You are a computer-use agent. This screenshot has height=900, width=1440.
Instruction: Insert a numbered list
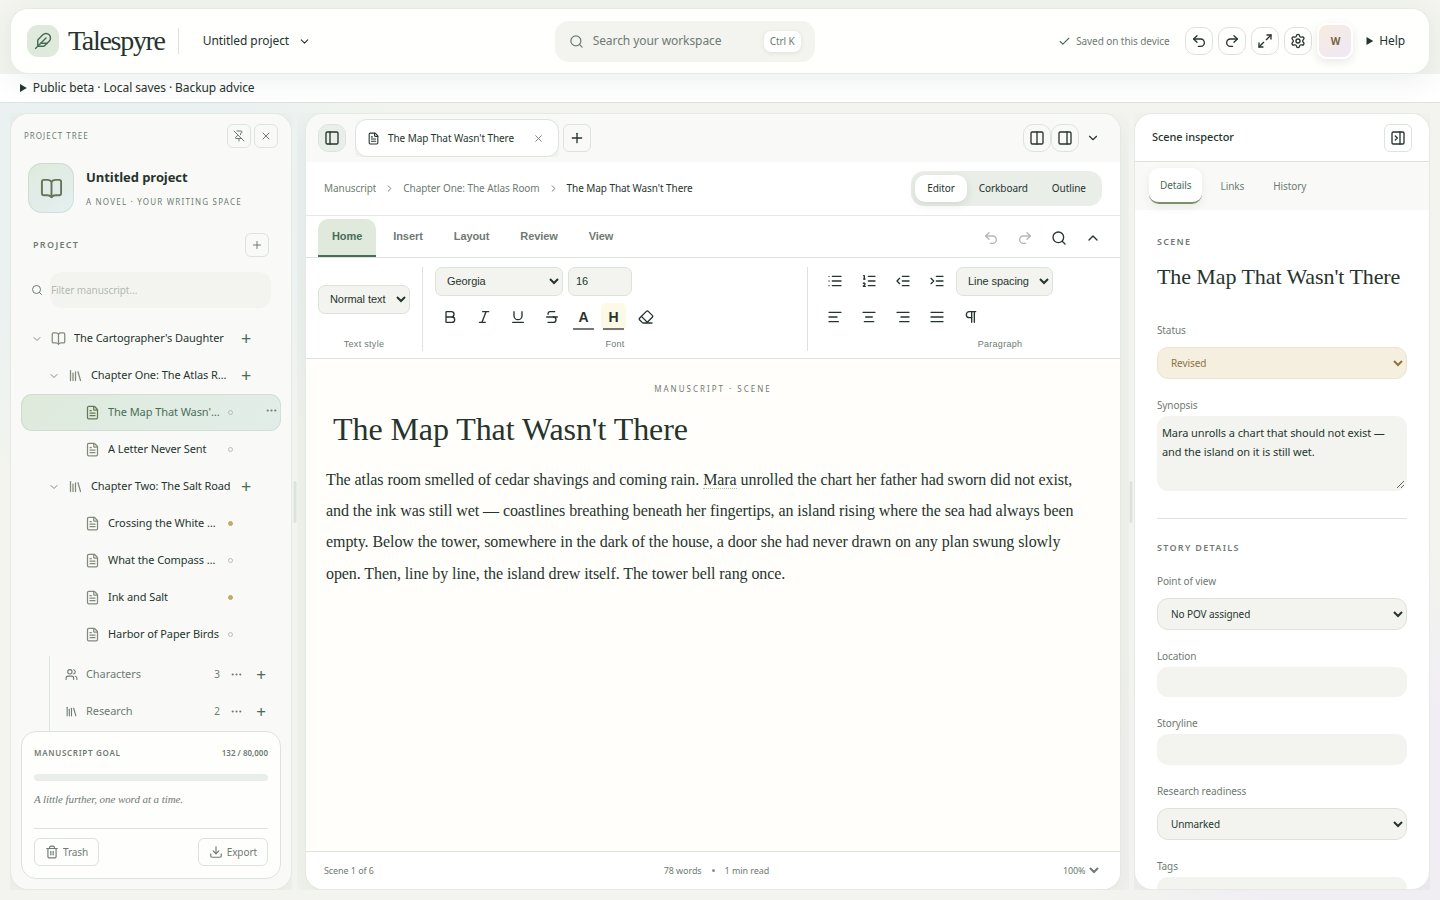pyautogui.click(x=869, y=281)
